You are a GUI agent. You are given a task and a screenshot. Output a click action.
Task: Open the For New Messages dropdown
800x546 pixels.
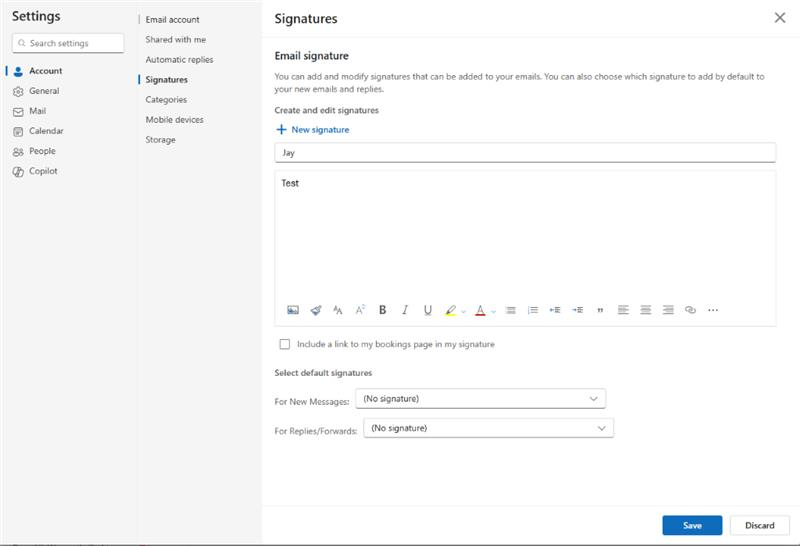481,399
